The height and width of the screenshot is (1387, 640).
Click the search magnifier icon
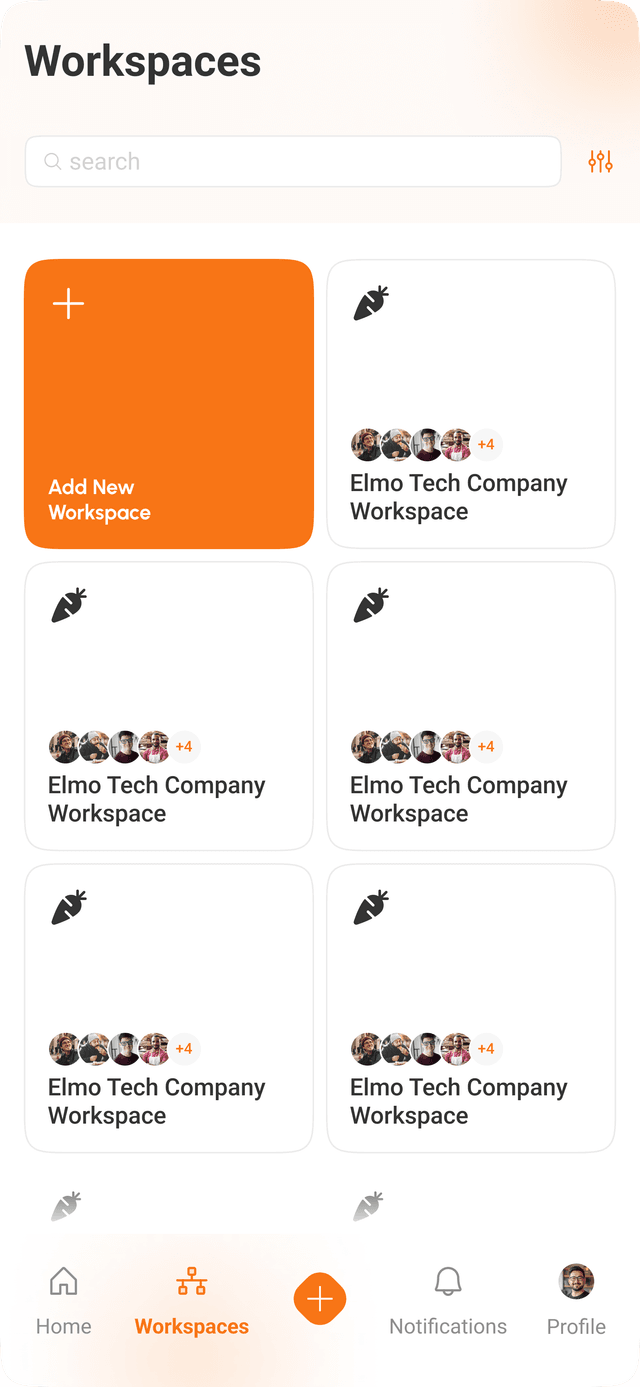pos(53,161)
